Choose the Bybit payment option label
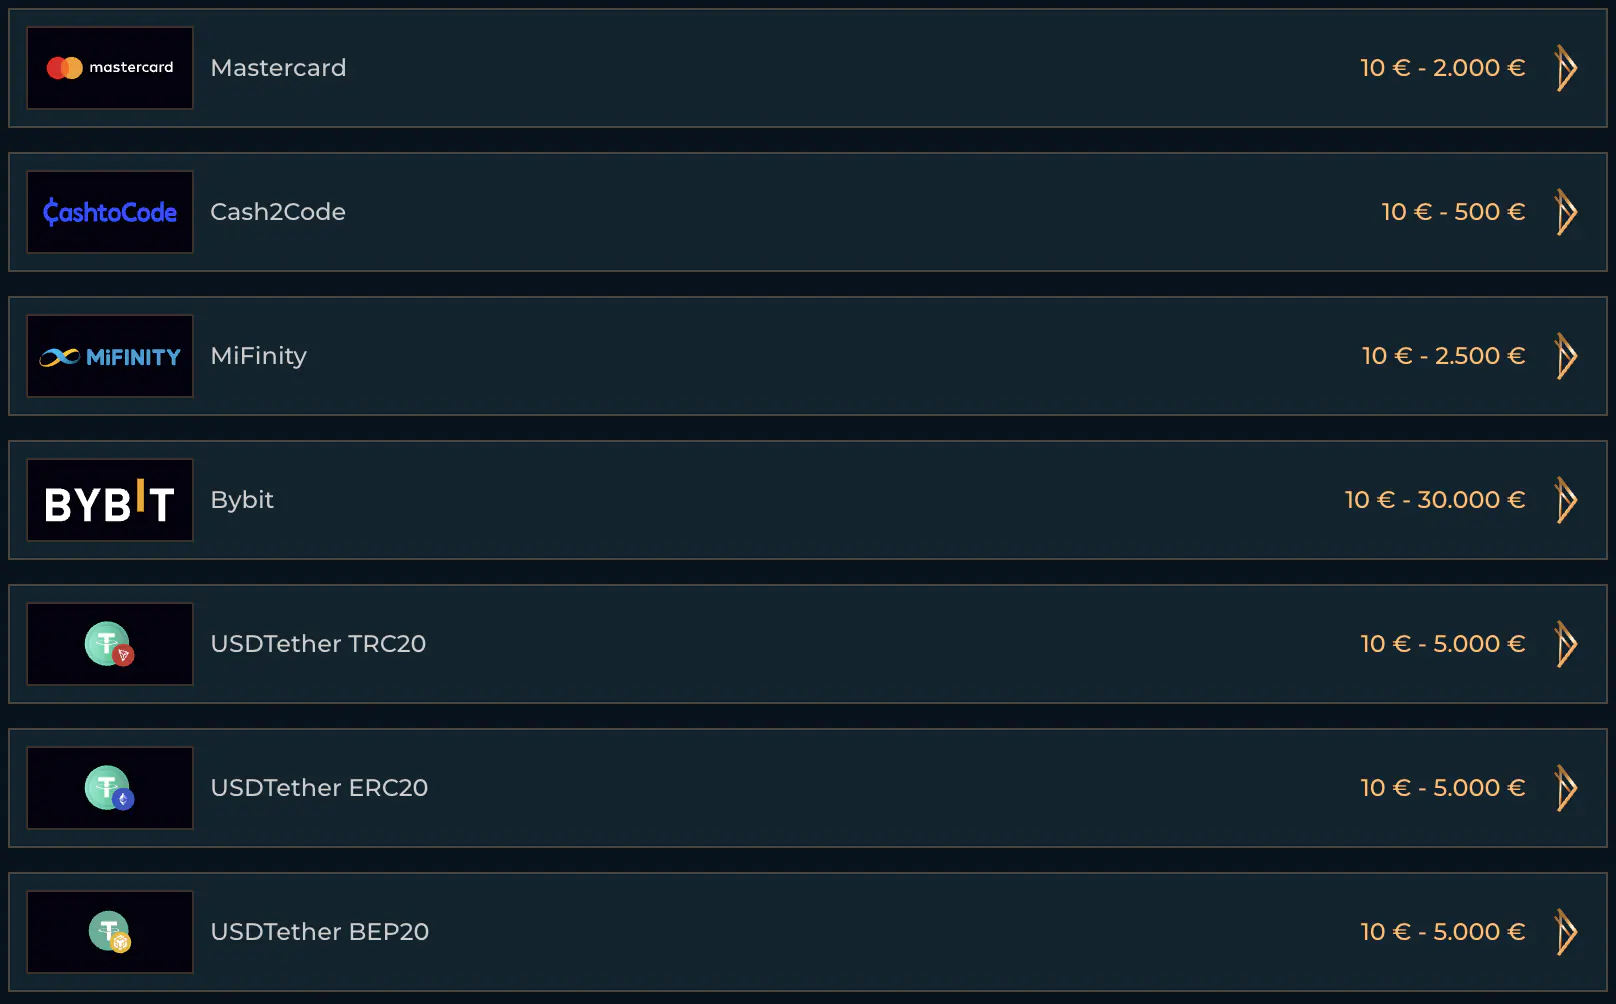Image resolution: width=1616 pixels, height=1004 pixels. pos(242,500)
